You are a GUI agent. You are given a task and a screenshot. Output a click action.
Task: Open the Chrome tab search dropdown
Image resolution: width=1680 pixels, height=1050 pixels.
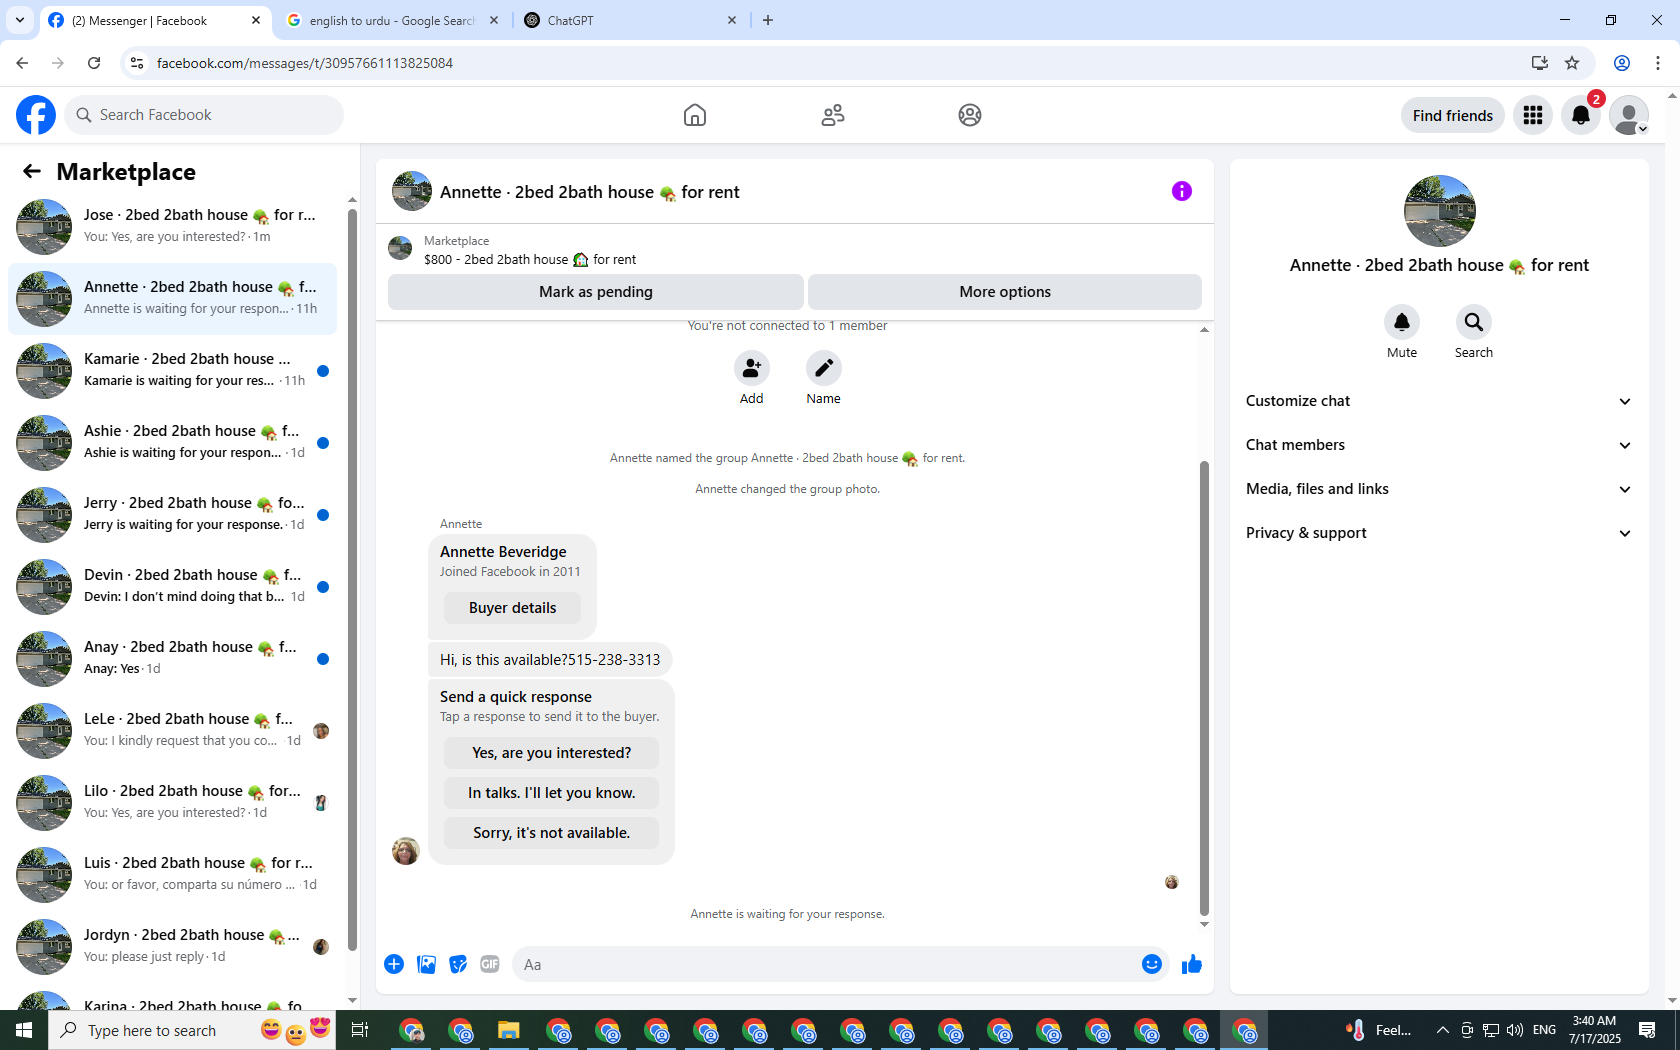pyautogui.click(x=20, y=20)
